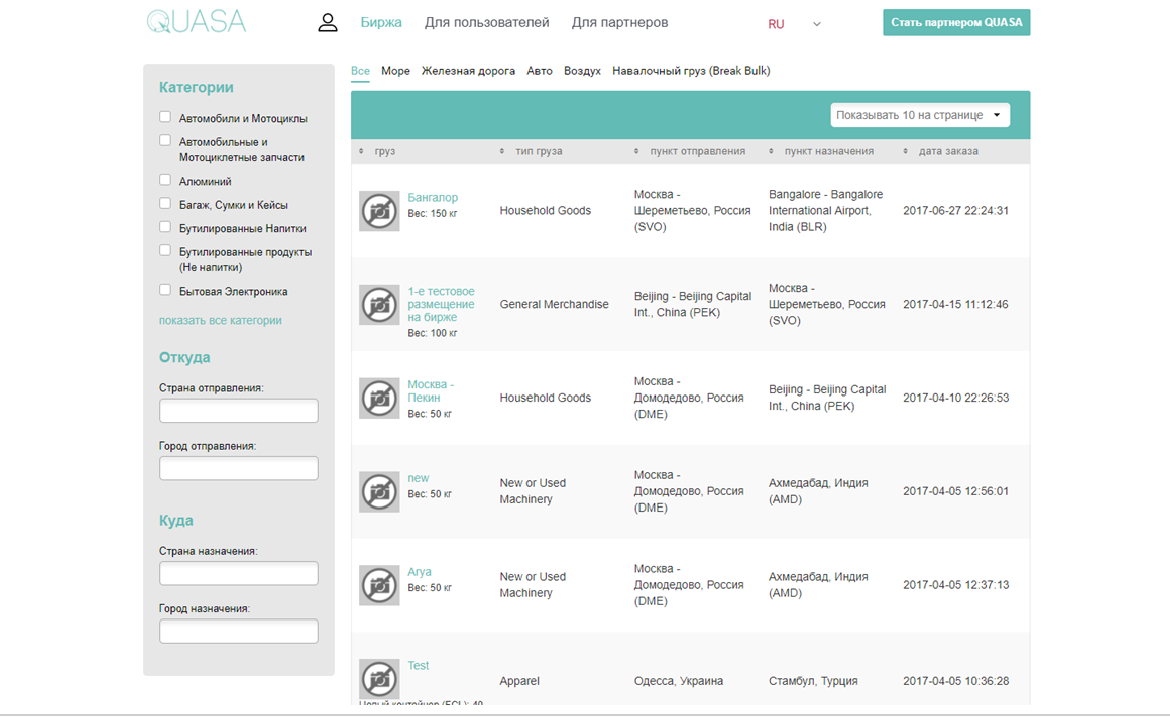
Task: Expand the RU language selector
Action: [795, 24]
